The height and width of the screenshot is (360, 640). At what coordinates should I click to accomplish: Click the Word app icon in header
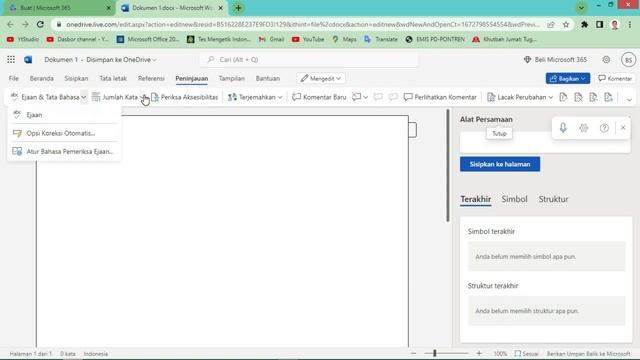(x=28, y=60)
